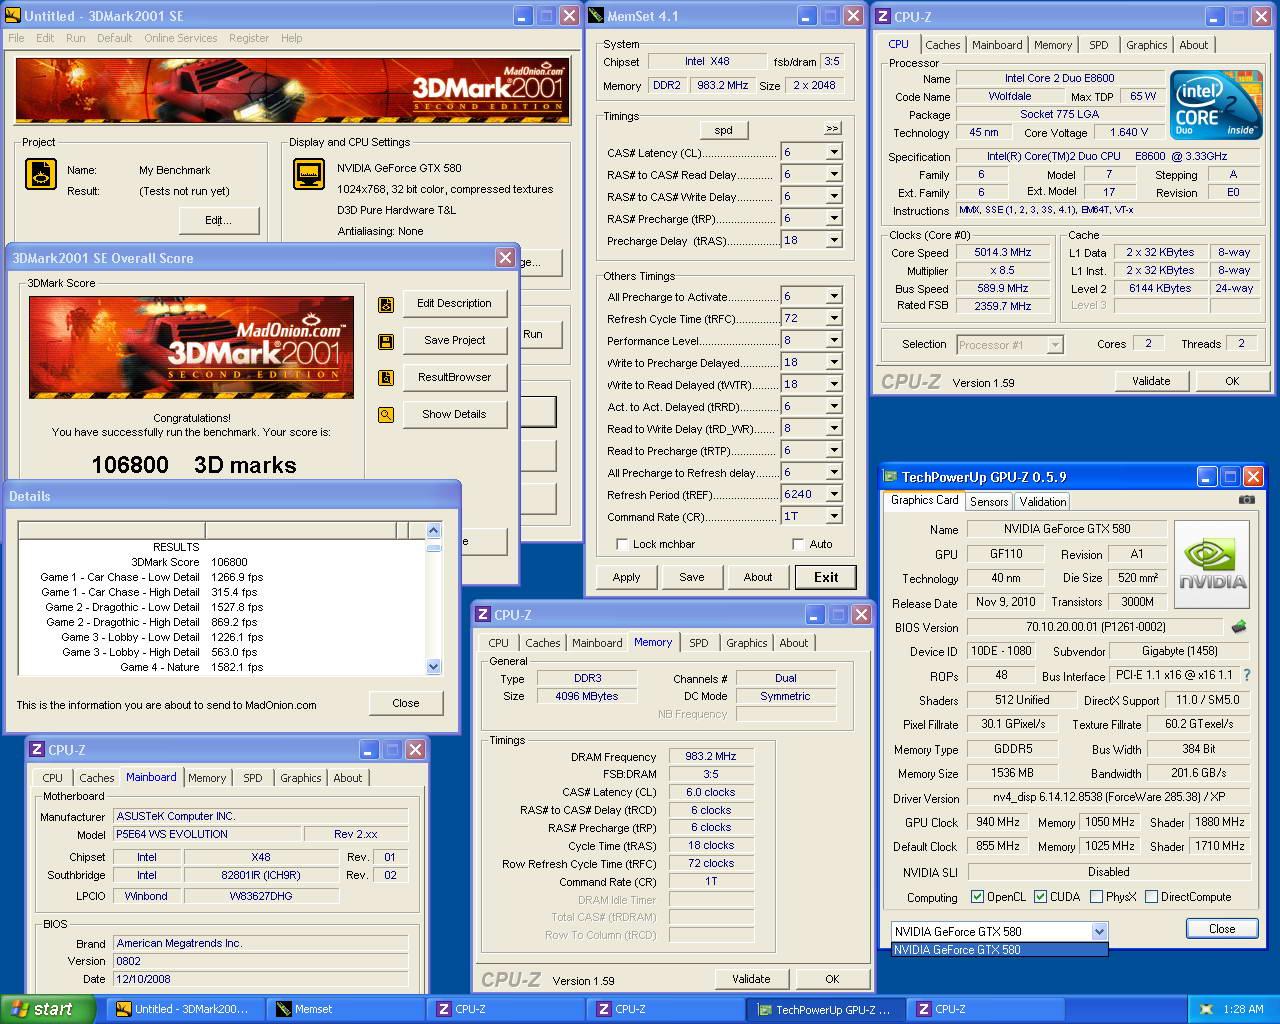Screen dimensions: 1280x1024
Task: Click Apply button in MemSet
Action: [626, 577]
